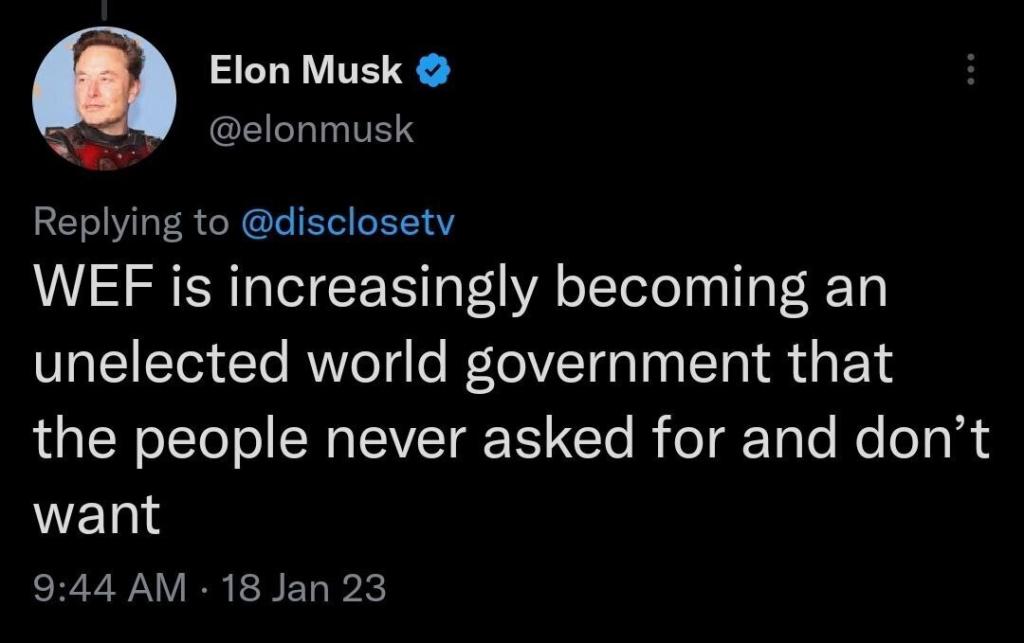
Task: Open Elon Musk's profile picture
Action: pos(104,98)
